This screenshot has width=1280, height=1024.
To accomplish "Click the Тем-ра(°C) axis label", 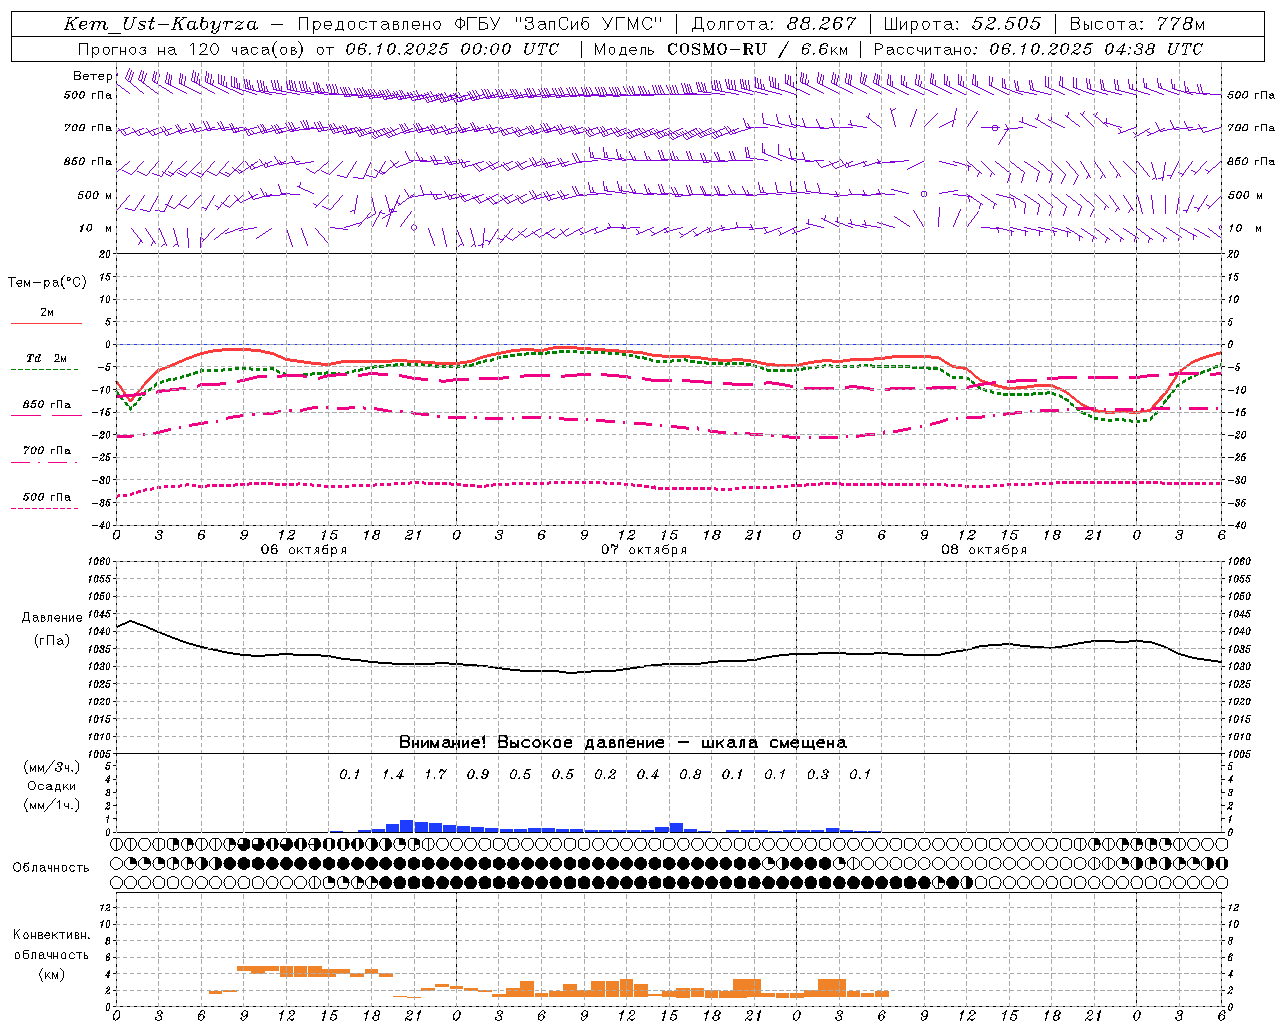I will coord(47,283).
